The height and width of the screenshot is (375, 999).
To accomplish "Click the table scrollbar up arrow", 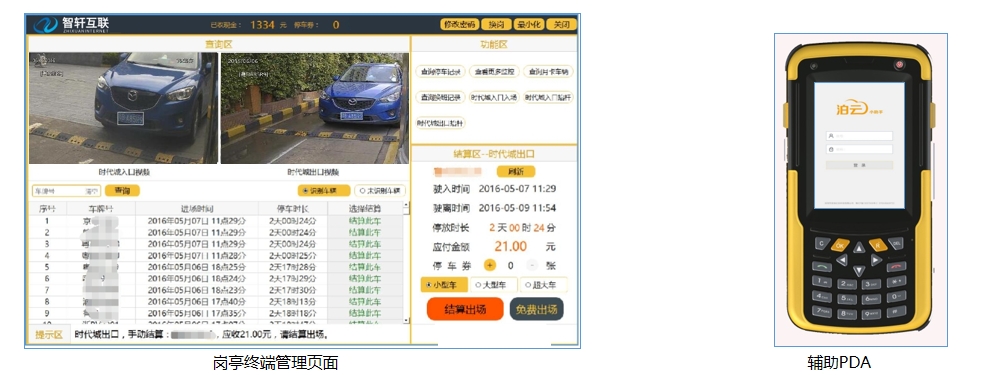I will coord(406,207).
